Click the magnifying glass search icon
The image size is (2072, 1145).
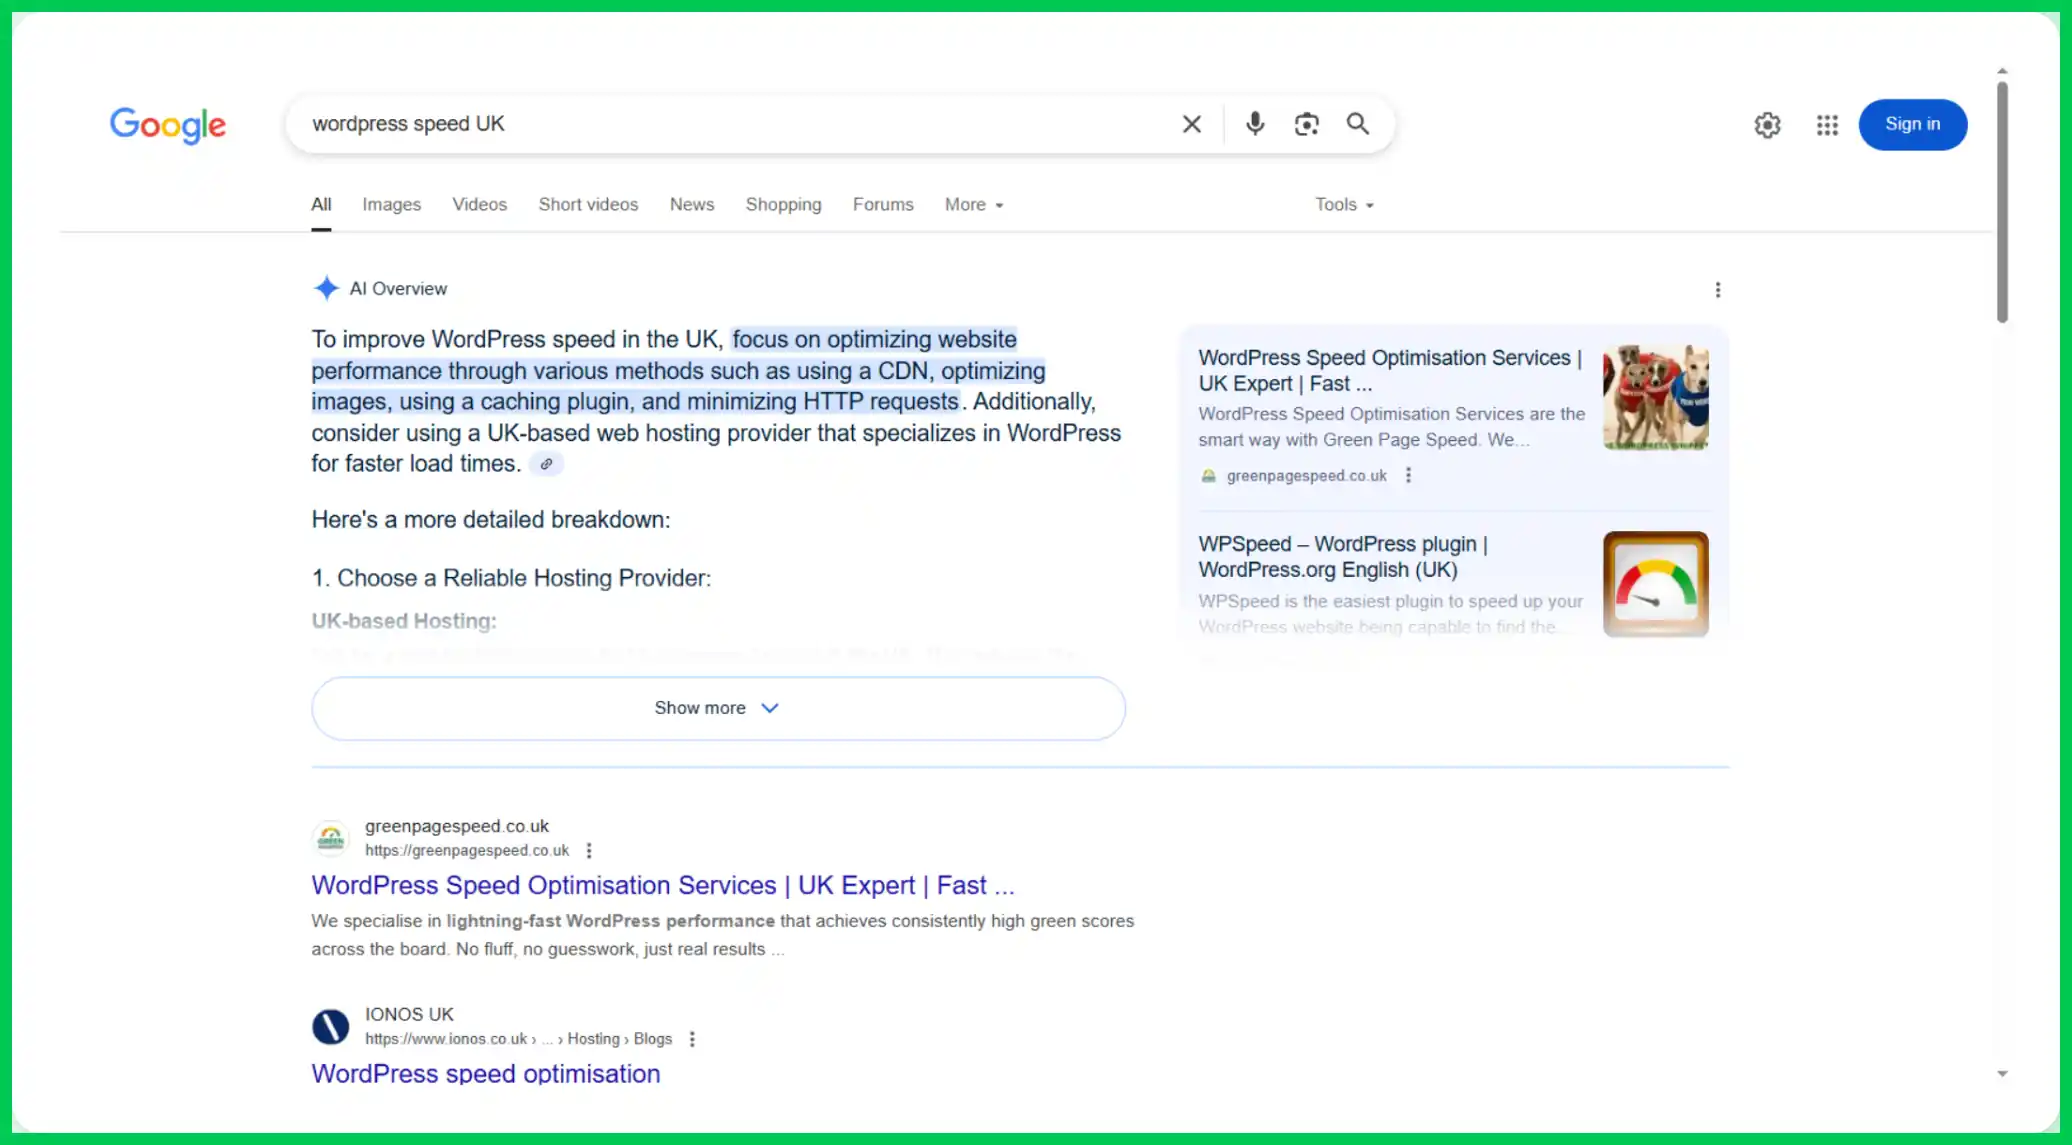tap(1357, 124)
